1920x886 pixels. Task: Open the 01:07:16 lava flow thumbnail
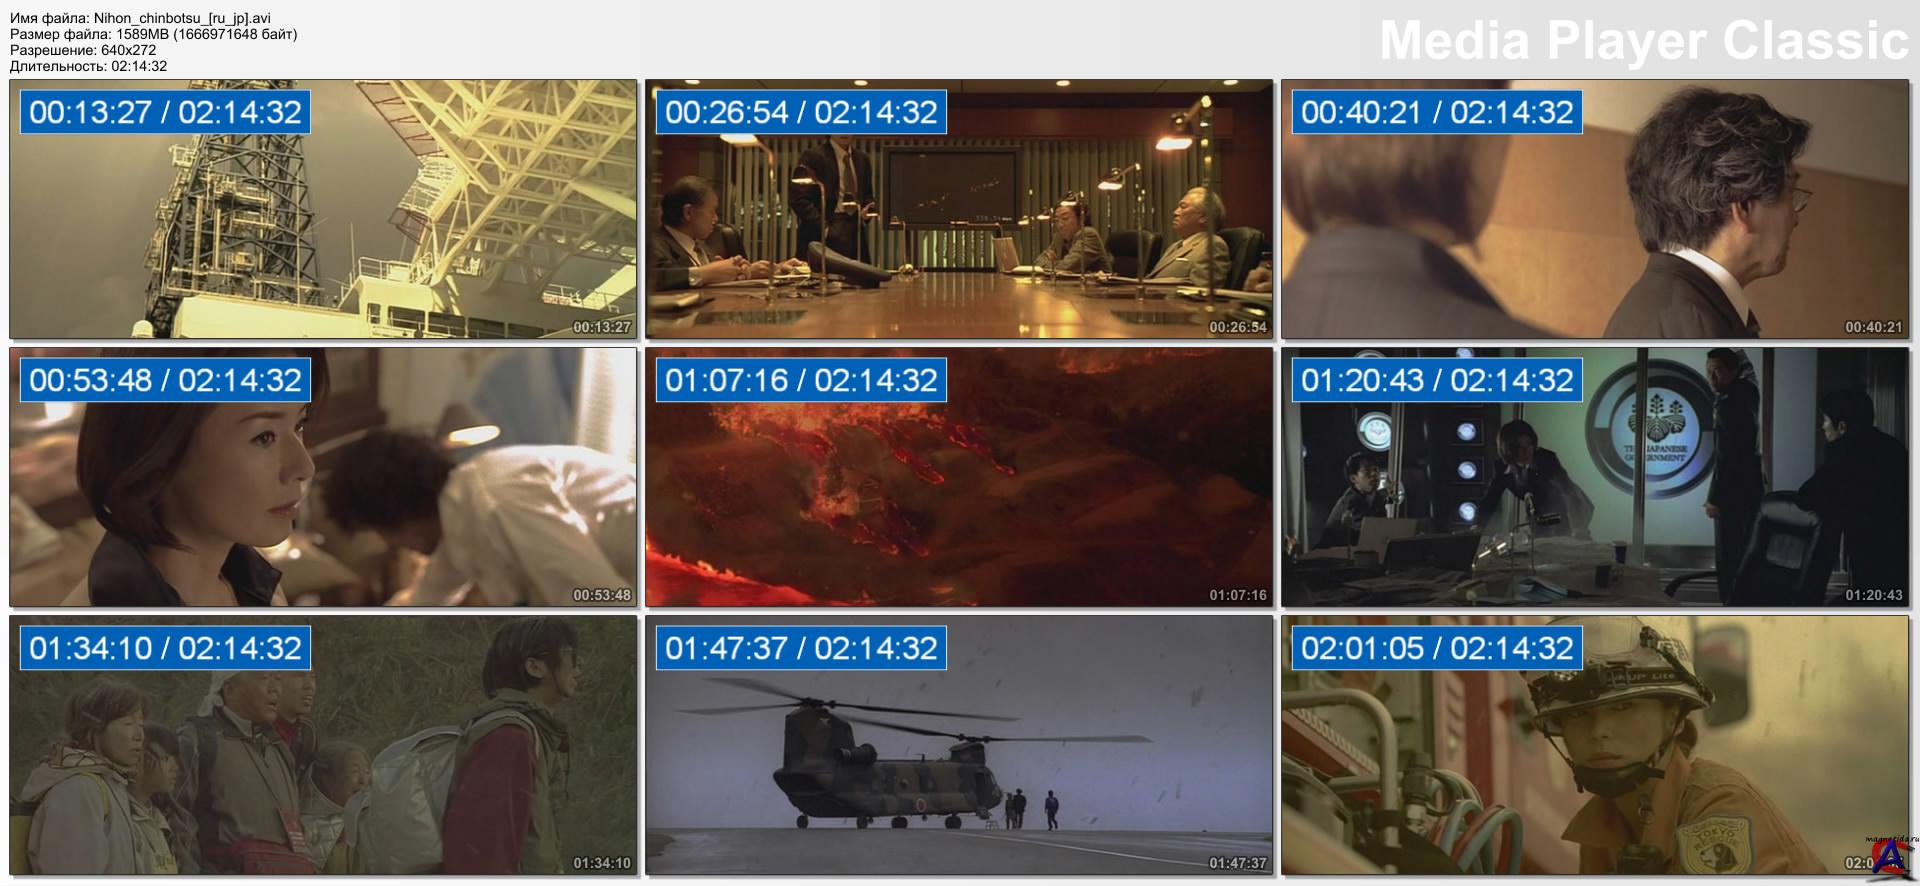[959, 477]
